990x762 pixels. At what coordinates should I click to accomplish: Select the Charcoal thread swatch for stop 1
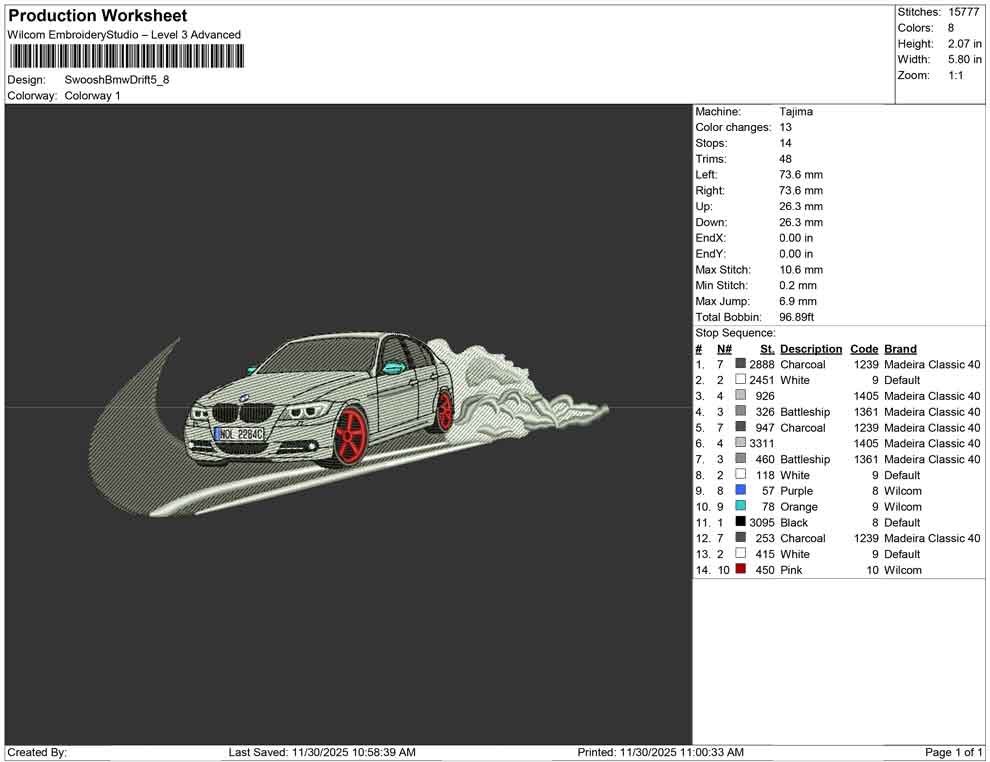(x=741, y=364)
